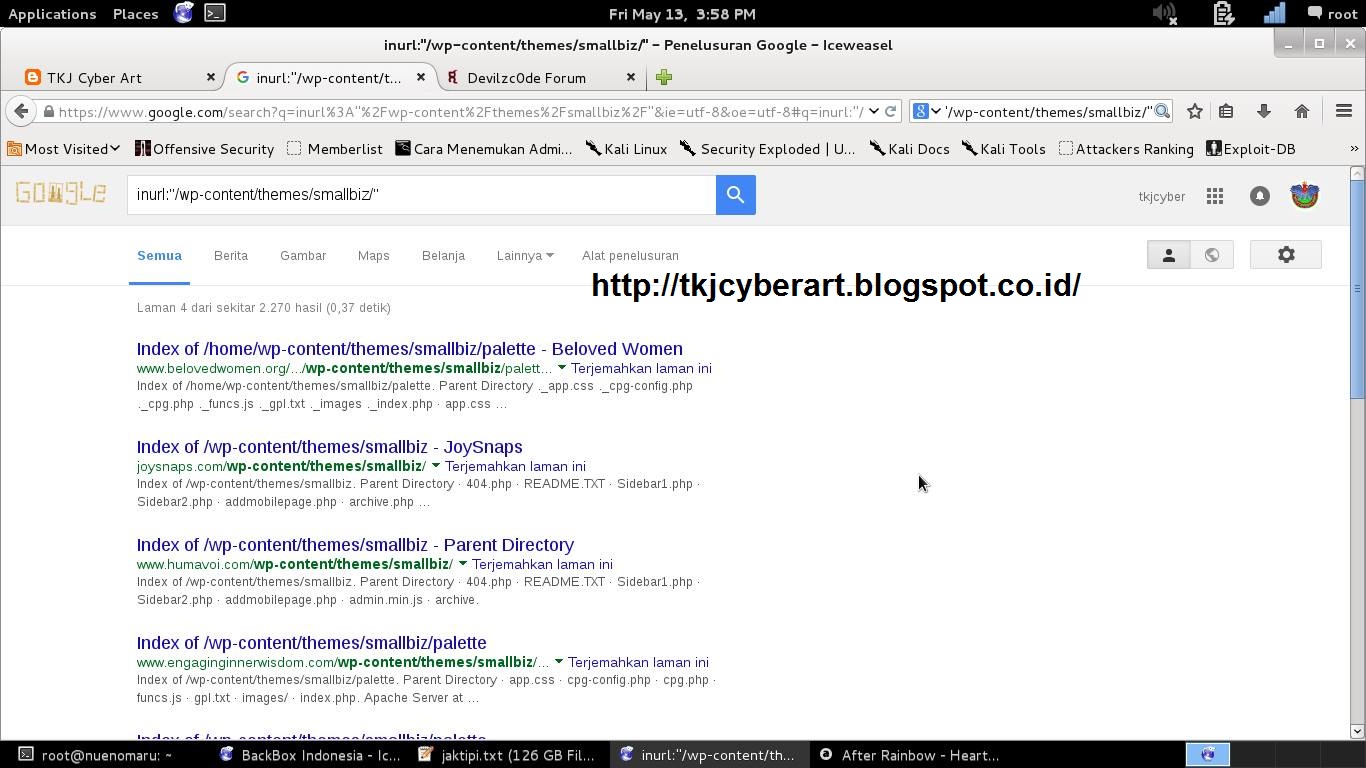Image resolution: width=1366 pixels, height=768 pixels.
Task: Open the Kali Tools bookmark
Action: [x=1004, y=149]
